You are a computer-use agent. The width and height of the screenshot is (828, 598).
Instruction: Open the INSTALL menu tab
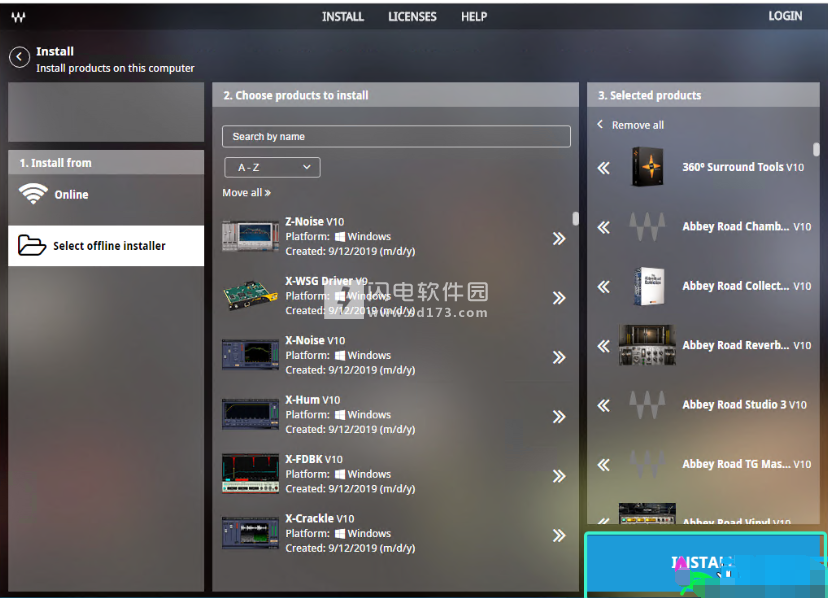click(343, 17)
